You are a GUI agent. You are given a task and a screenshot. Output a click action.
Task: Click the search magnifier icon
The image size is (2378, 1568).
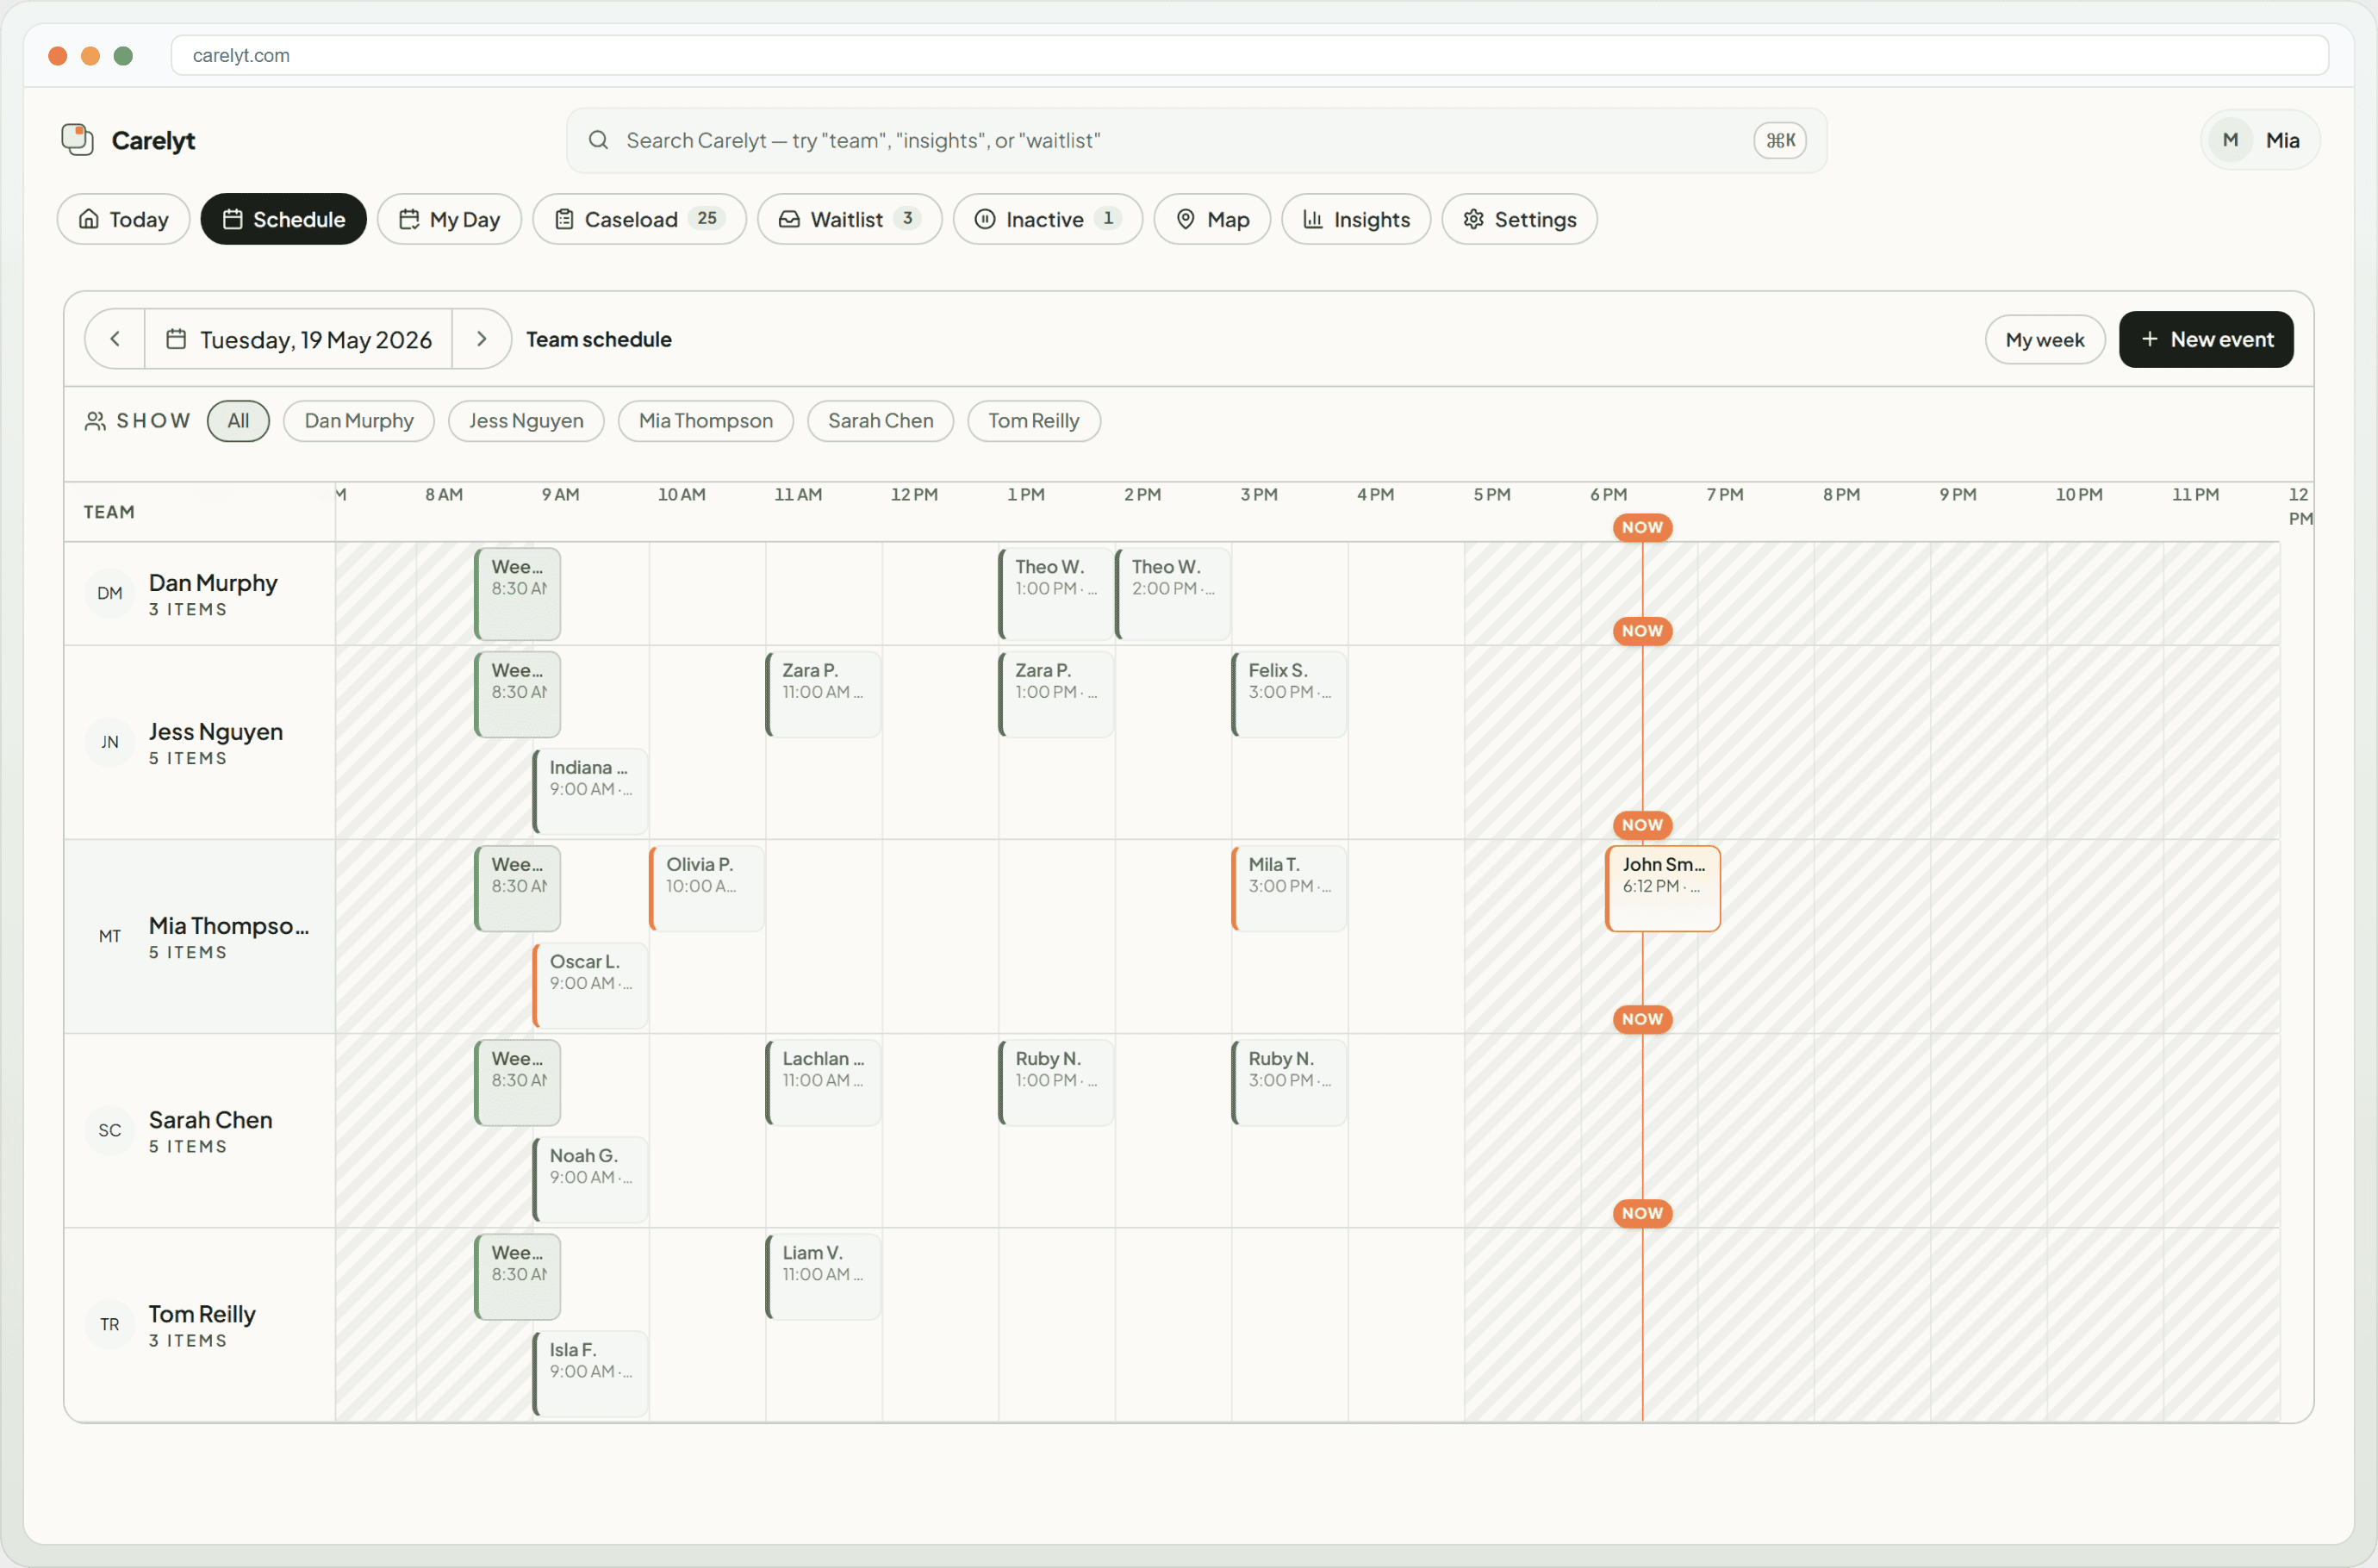[x=598, y=140]
